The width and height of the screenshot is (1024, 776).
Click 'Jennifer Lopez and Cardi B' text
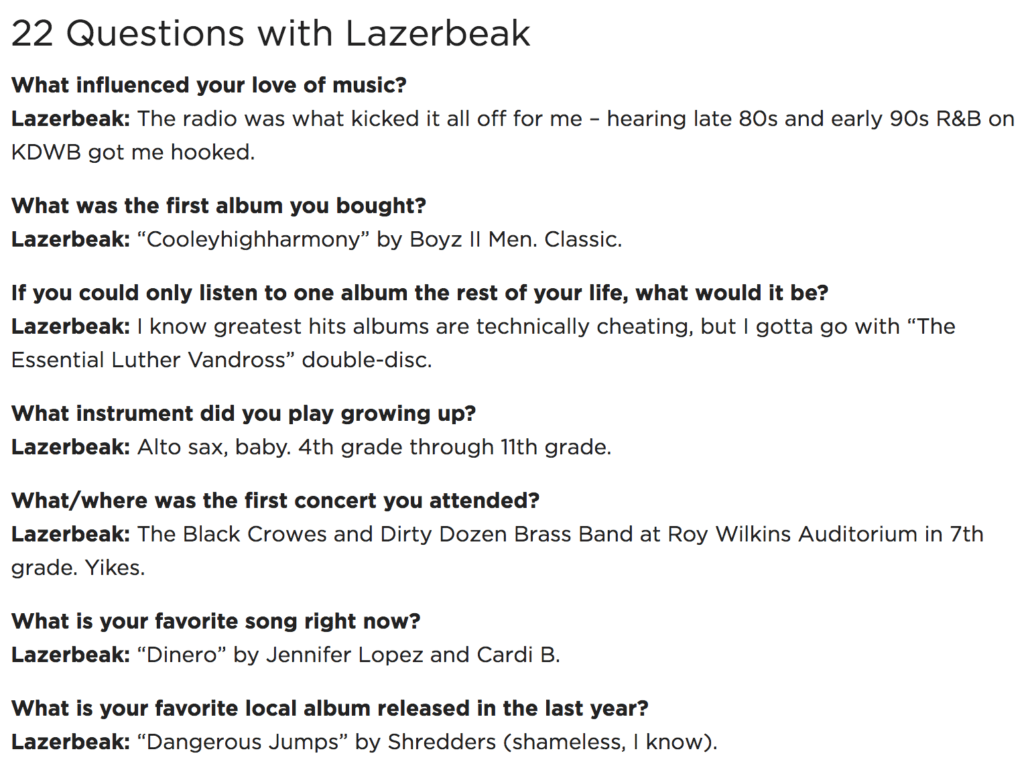click(x=410, y=655)
